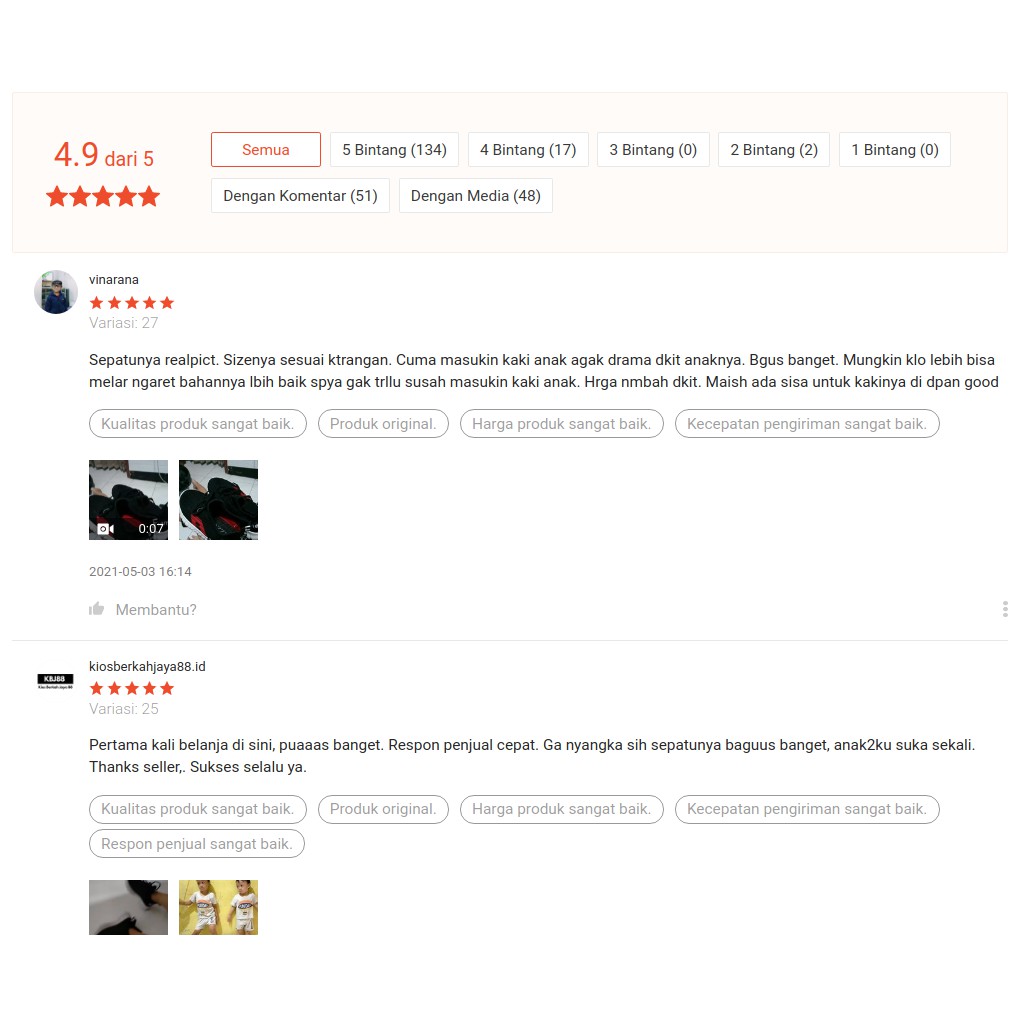Click the Respon penjual sangat baik tag
Screen dimensions: 1019x1019
197,844
